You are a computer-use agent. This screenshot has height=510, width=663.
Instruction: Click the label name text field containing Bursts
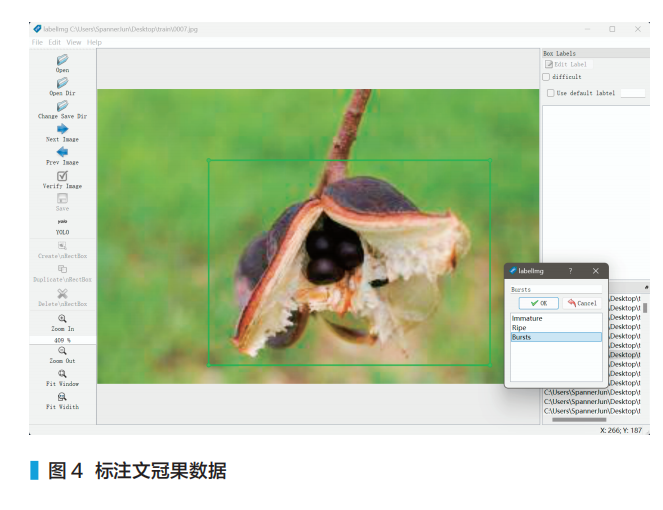pos(556,289)
